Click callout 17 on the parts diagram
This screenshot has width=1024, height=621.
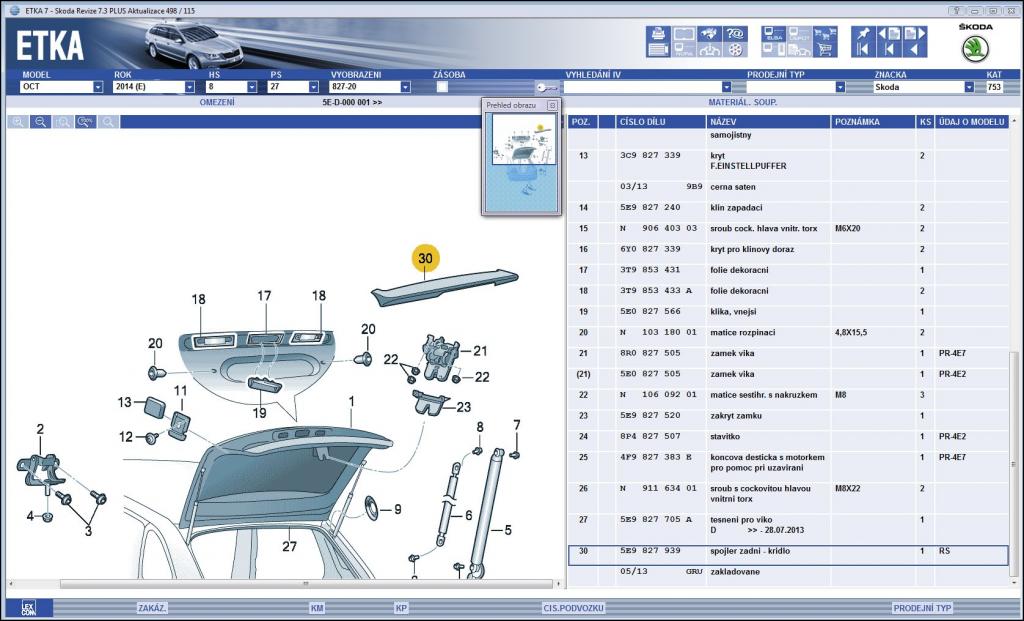pyautogui.click(x=264, y=296)
